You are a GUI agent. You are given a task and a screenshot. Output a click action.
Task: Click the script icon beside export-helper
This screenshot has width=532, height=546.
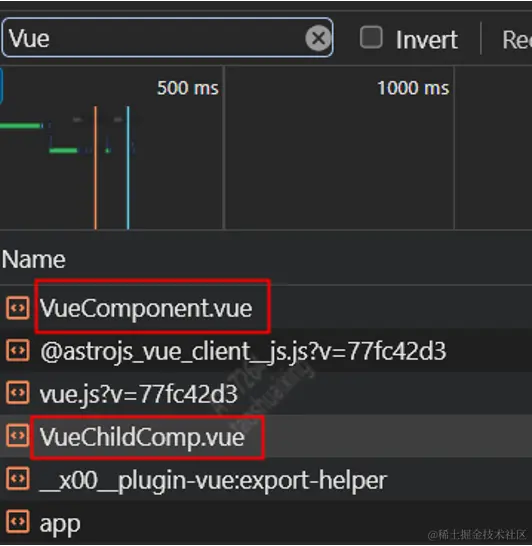17,478
